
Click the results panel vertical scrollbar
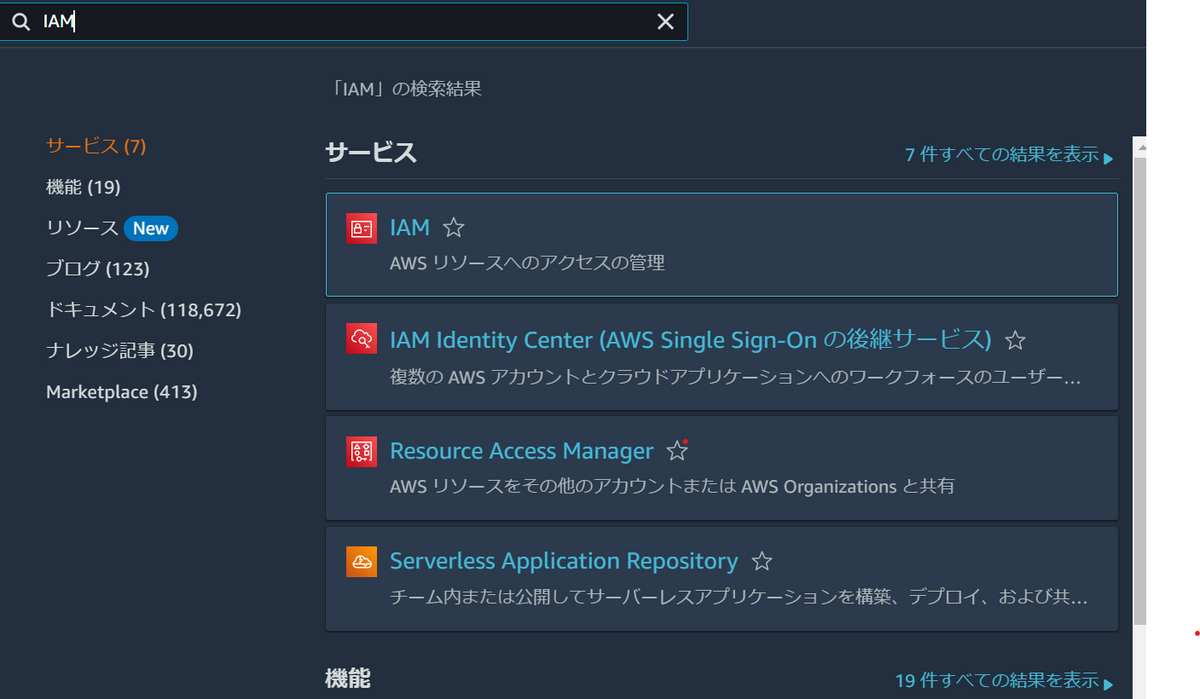[x=1139, y=390]
